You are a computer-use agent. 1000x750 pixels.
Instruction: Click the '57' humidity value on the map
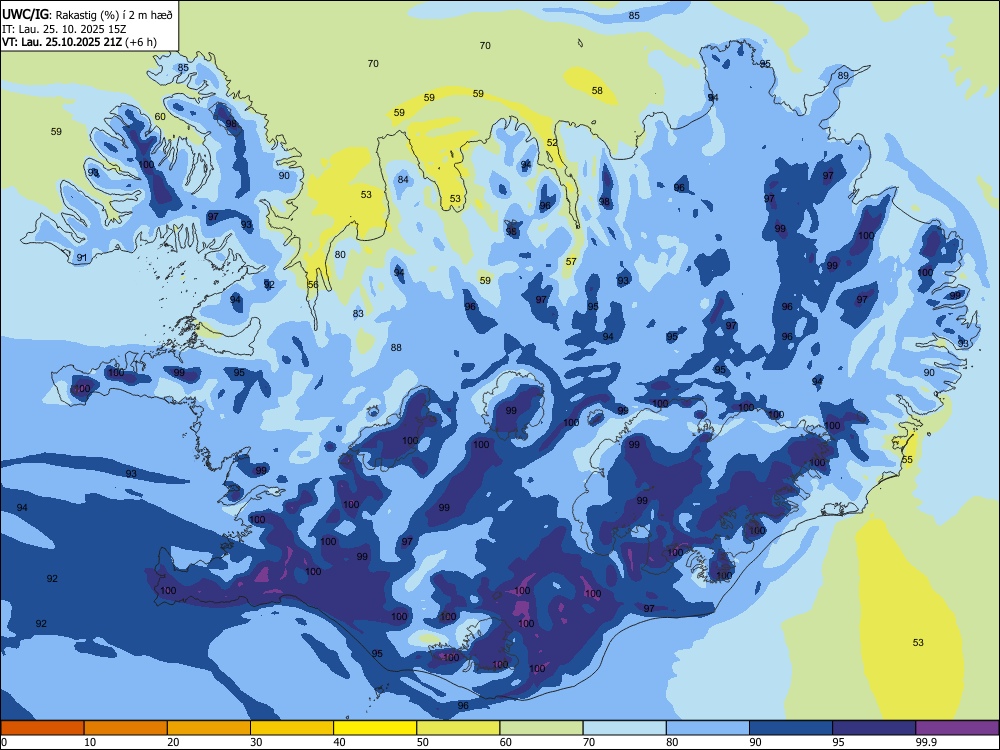click(x=571, y=261)
